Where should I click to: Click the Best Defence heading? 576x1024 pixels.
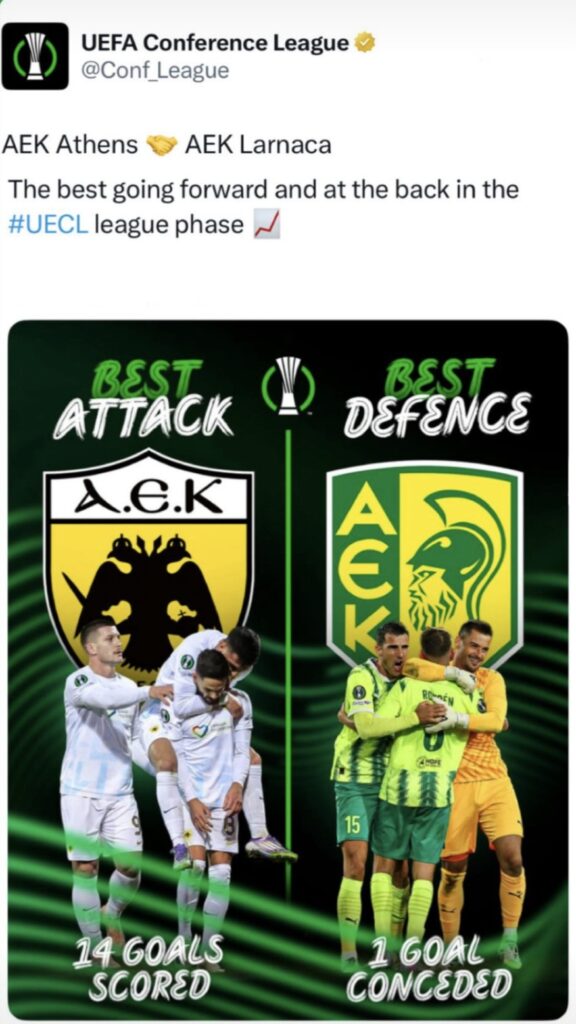pos(437,398)
